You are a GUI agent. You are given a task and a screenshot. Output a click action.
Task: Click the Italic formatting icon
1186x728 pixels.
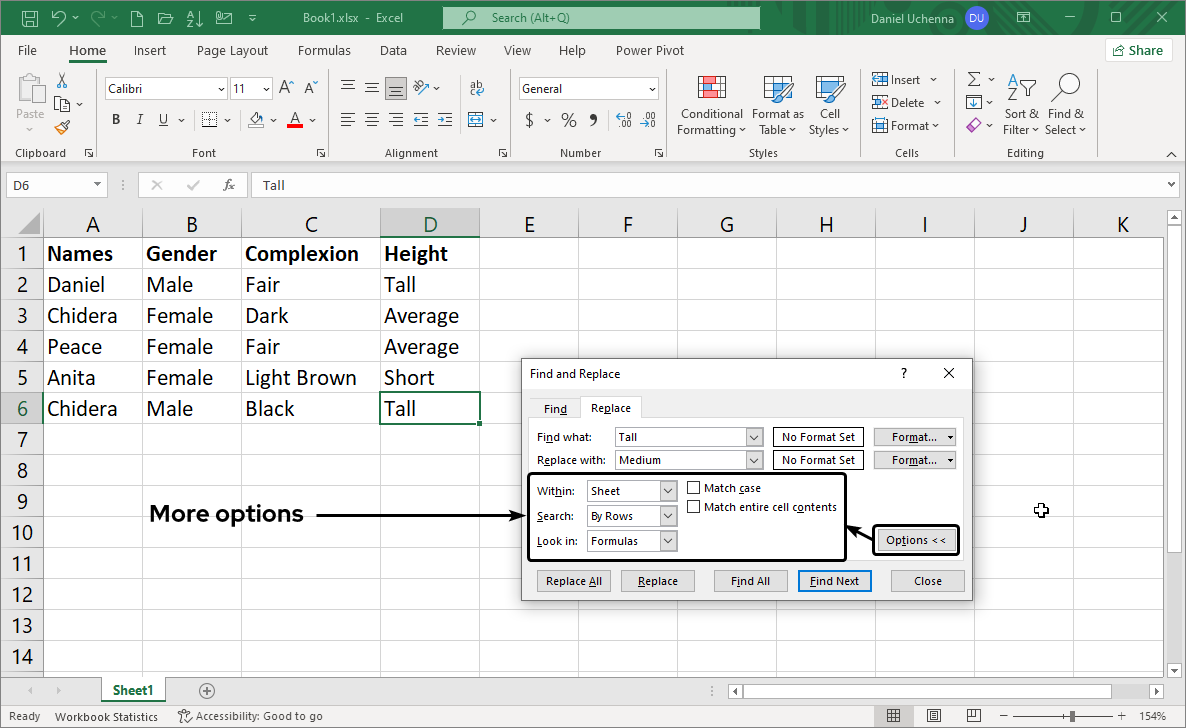[x=138, y=120]
